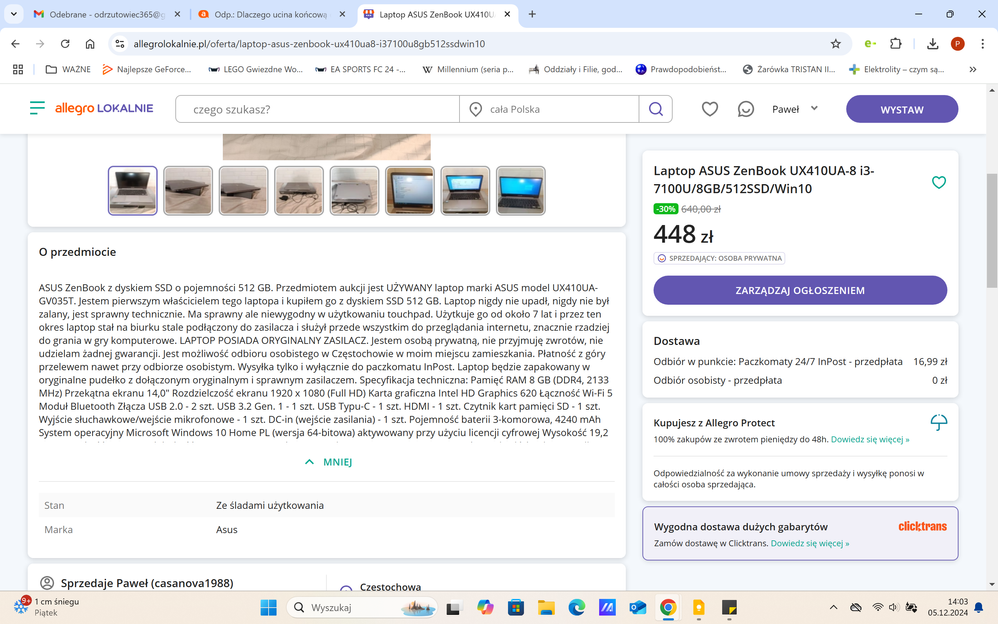Click the magnifier search button
This screenshot has height=624, width=998.
[656, 109]
